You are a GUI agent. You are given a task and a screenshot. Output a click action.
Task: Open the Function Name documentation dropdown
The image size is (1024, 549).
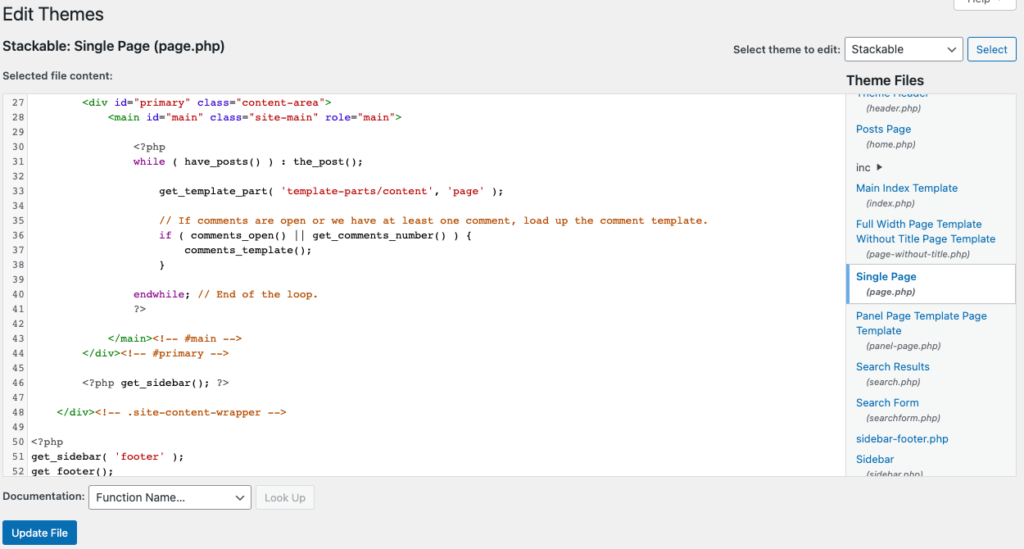click(x=170, y=497)
